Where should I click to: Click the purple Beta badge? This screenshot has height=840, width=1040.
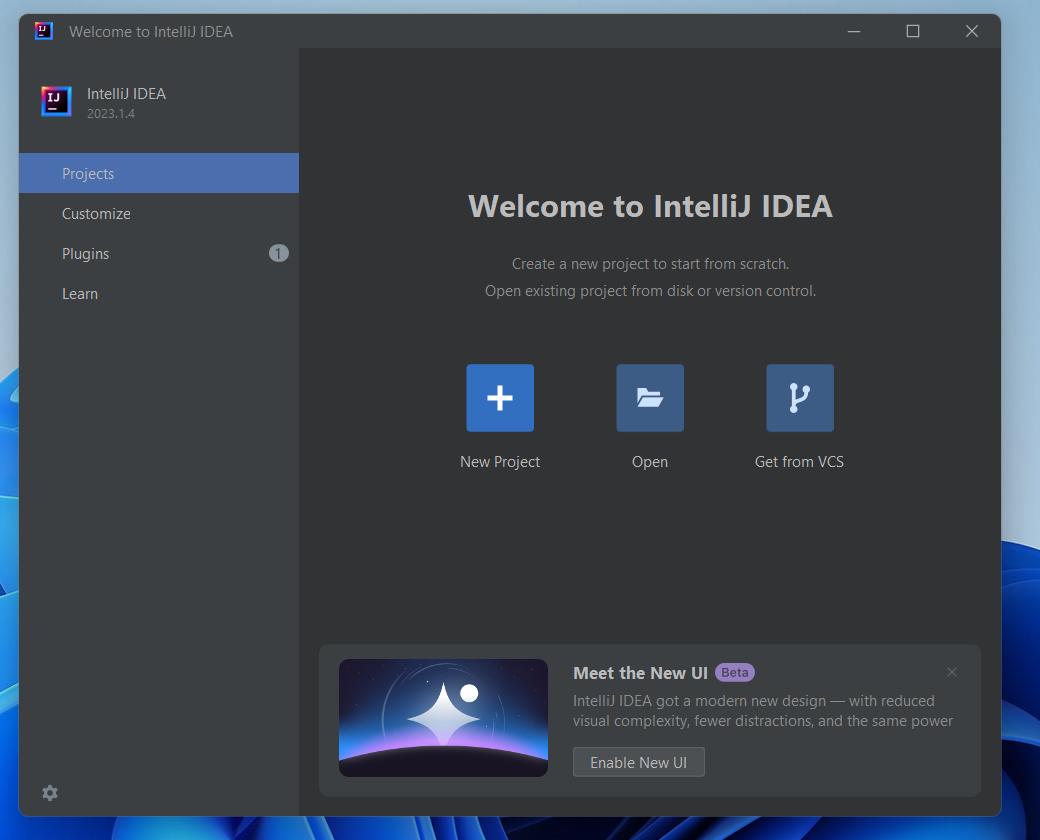coord(735,672)
